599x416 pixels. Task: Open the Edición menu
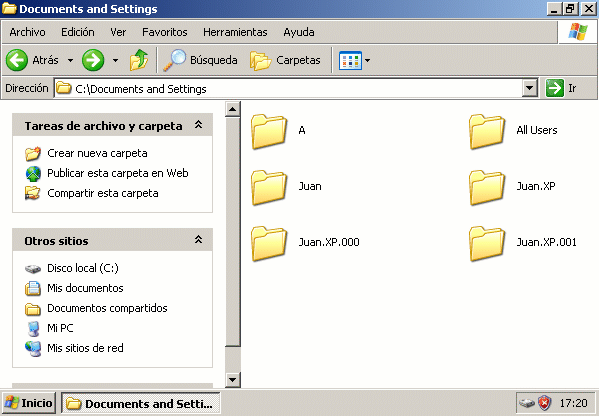[x=78, y=32]
